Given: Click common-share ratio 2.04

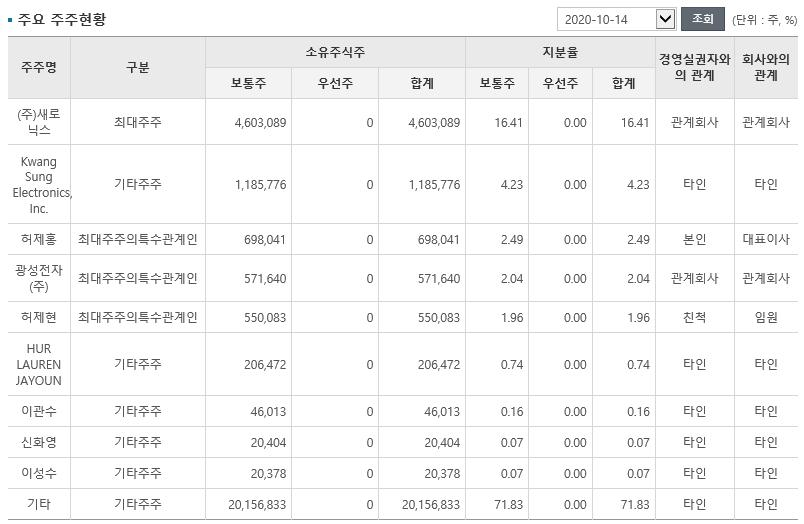Looking at the screenshot, I should click(512, 279).
